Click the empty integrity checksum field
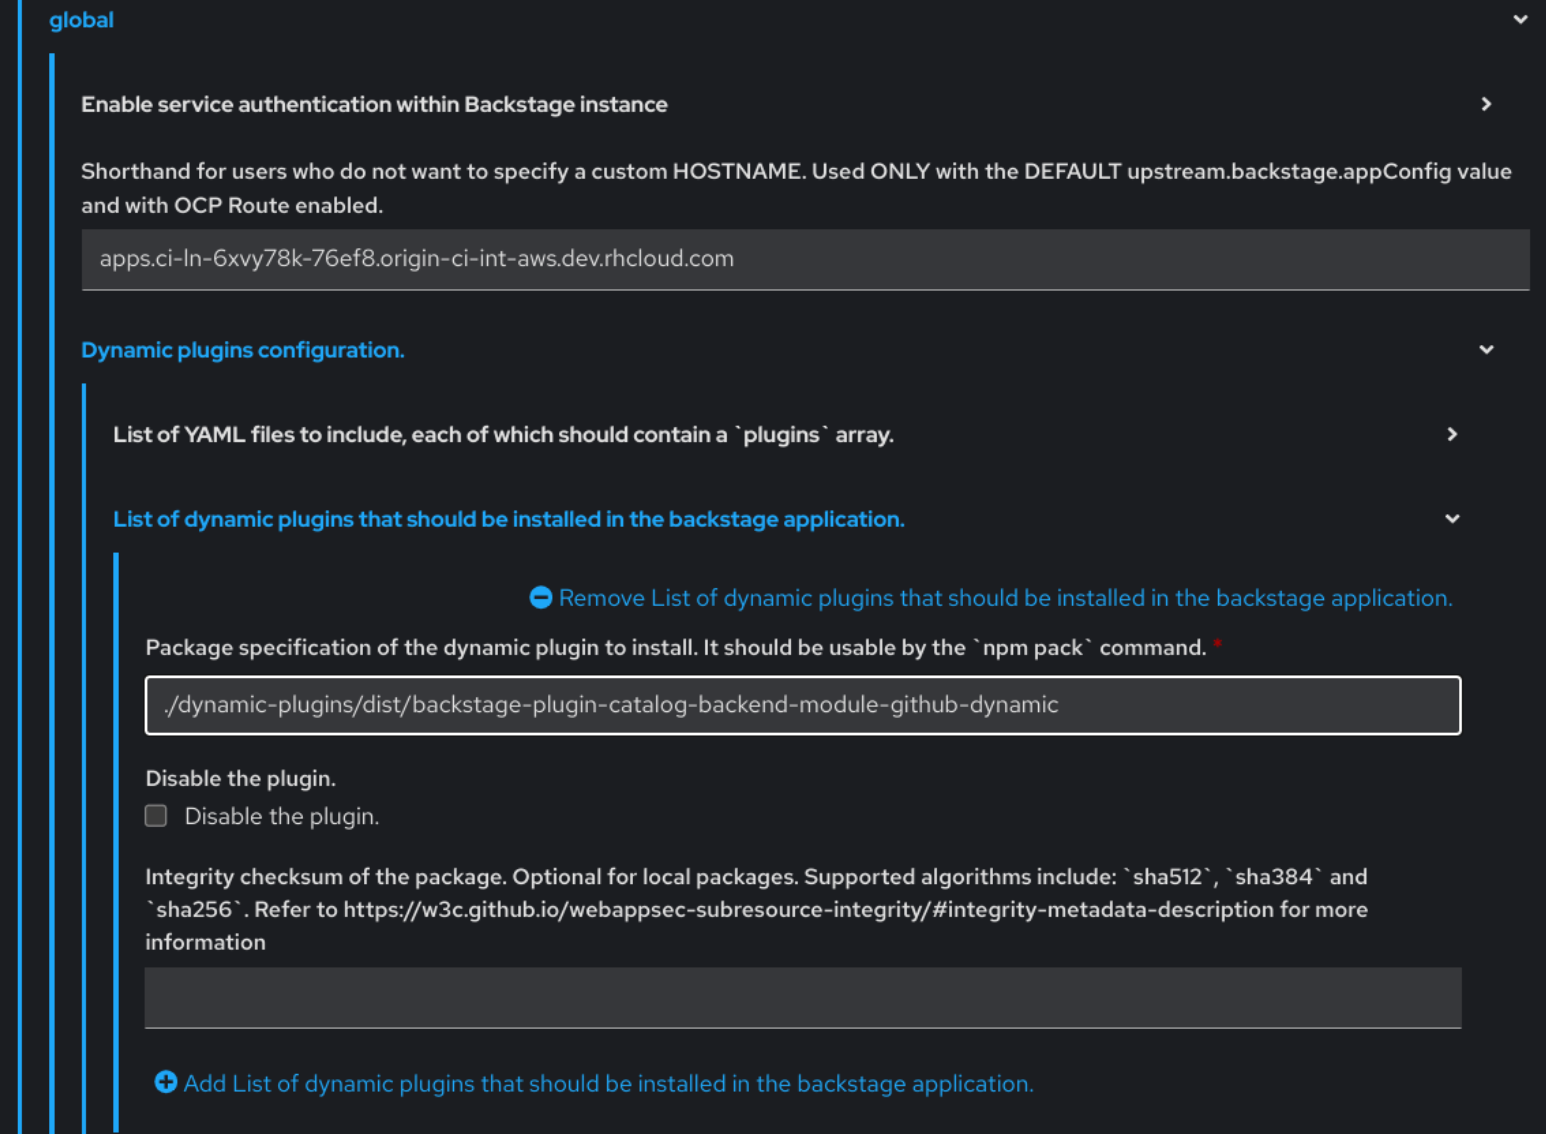Viewport: 1546px width, 1134px height. point(802,997)
